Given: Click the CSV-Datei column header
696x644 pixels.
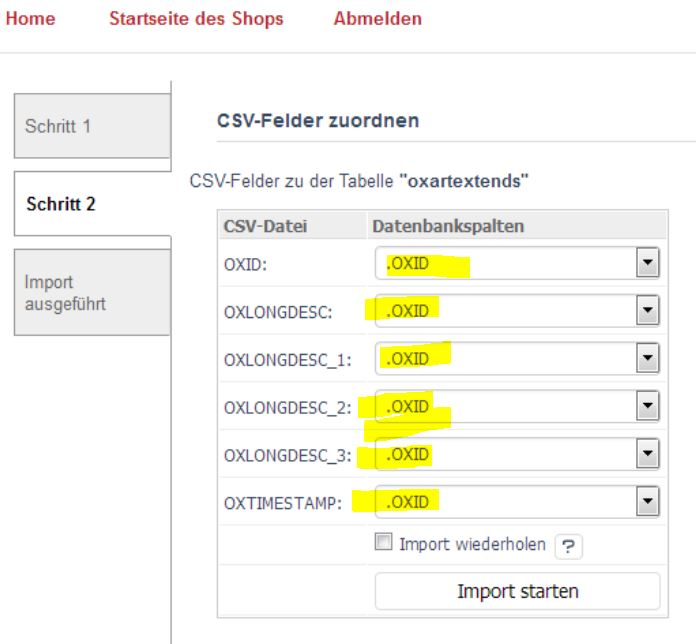Looking at the screenshot, I should (x=264, y=227).
